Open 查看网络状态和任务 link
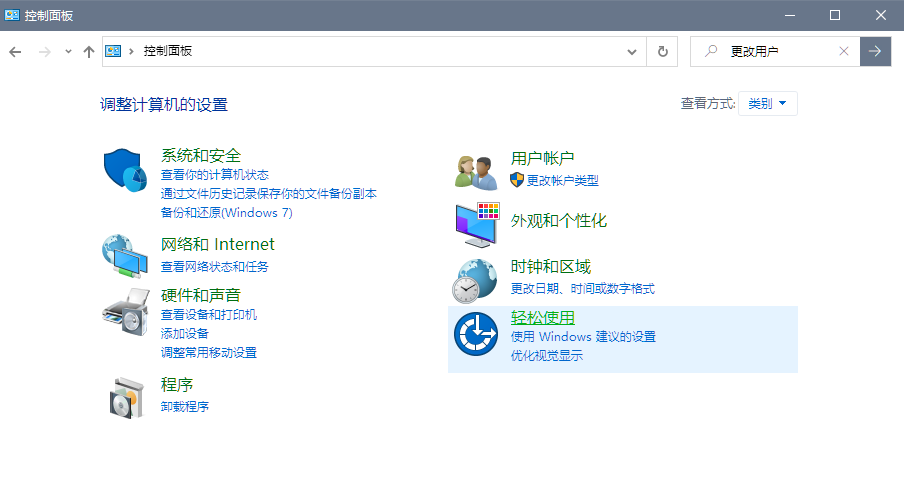Screen dimensions: 904x482 tap(215, 267)
